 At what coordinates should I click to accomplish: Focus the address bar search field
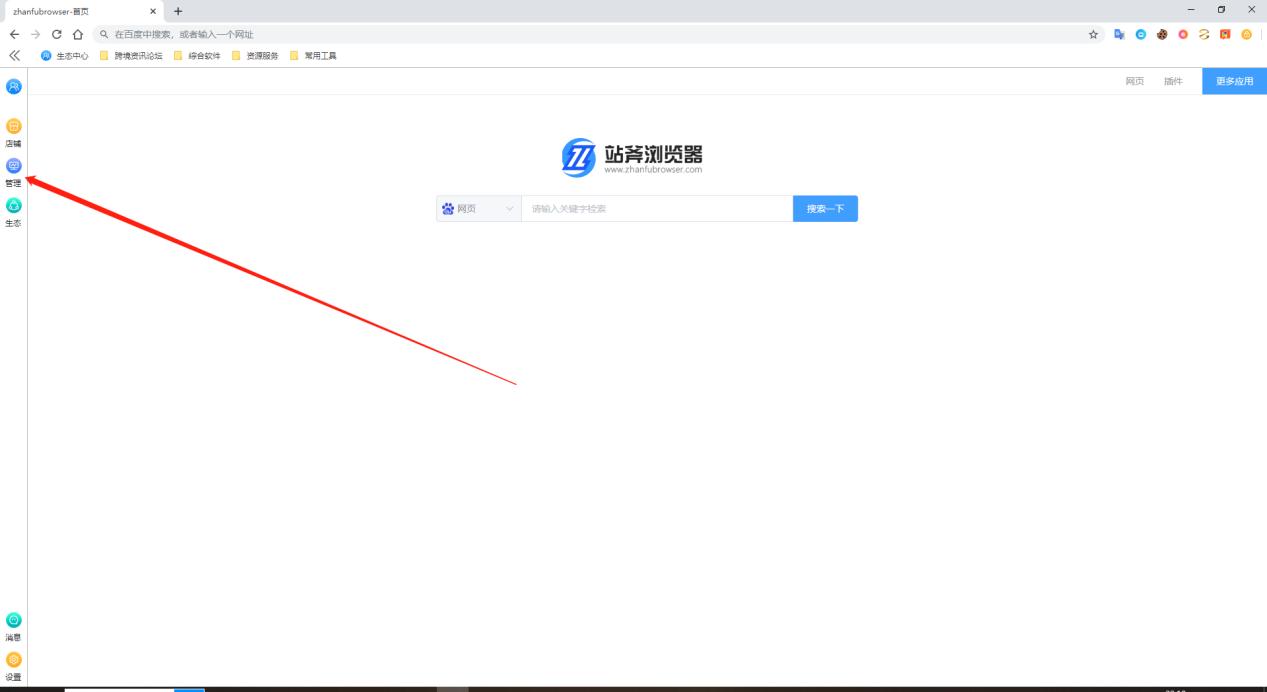click(596, 34)
